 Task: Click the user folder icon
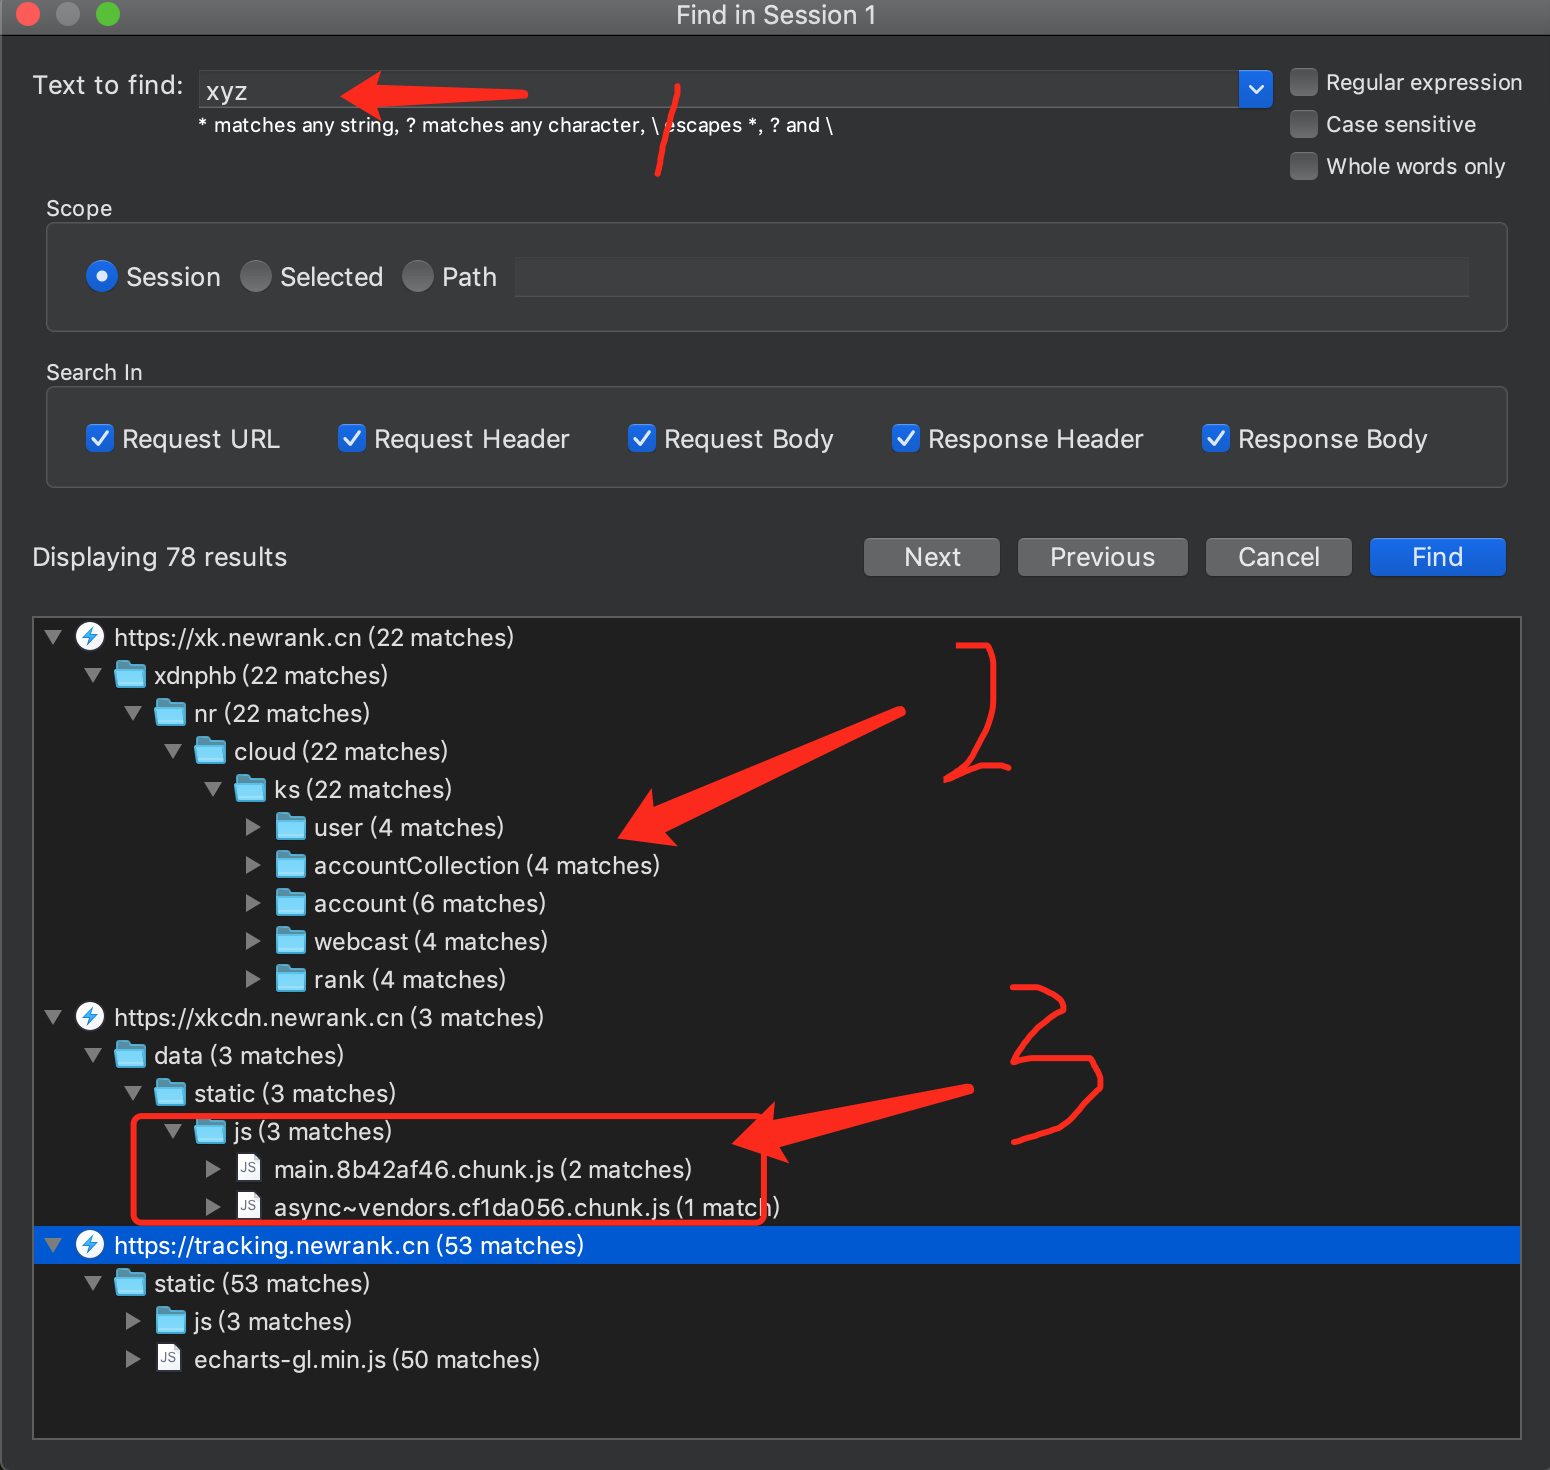(290, 826)
